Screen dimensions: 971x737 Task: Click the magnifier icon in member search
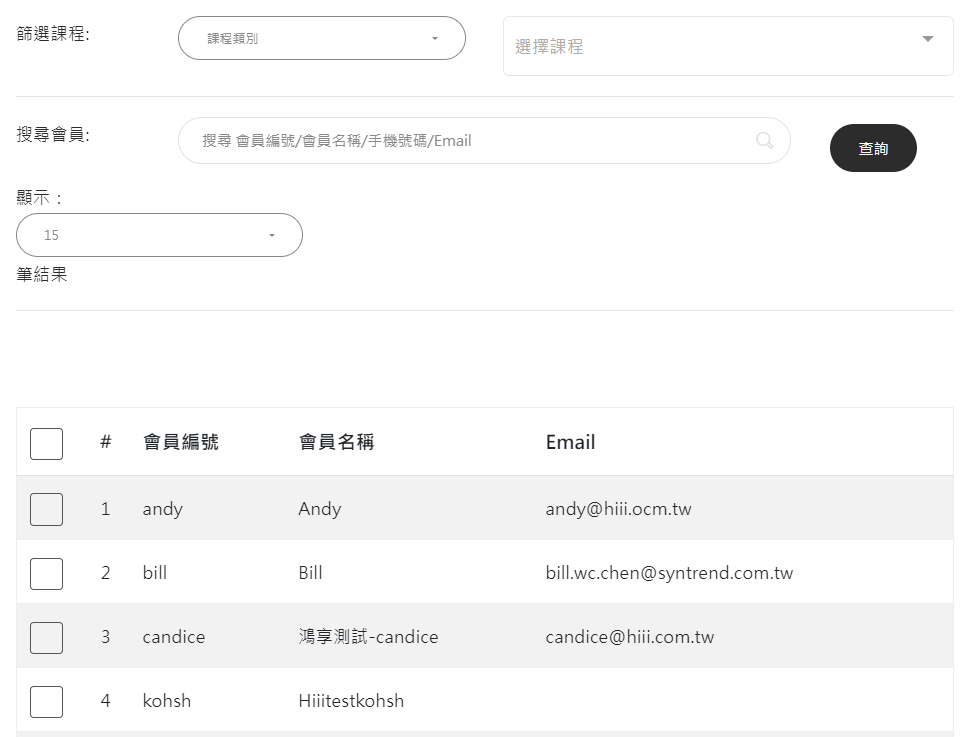765,141
